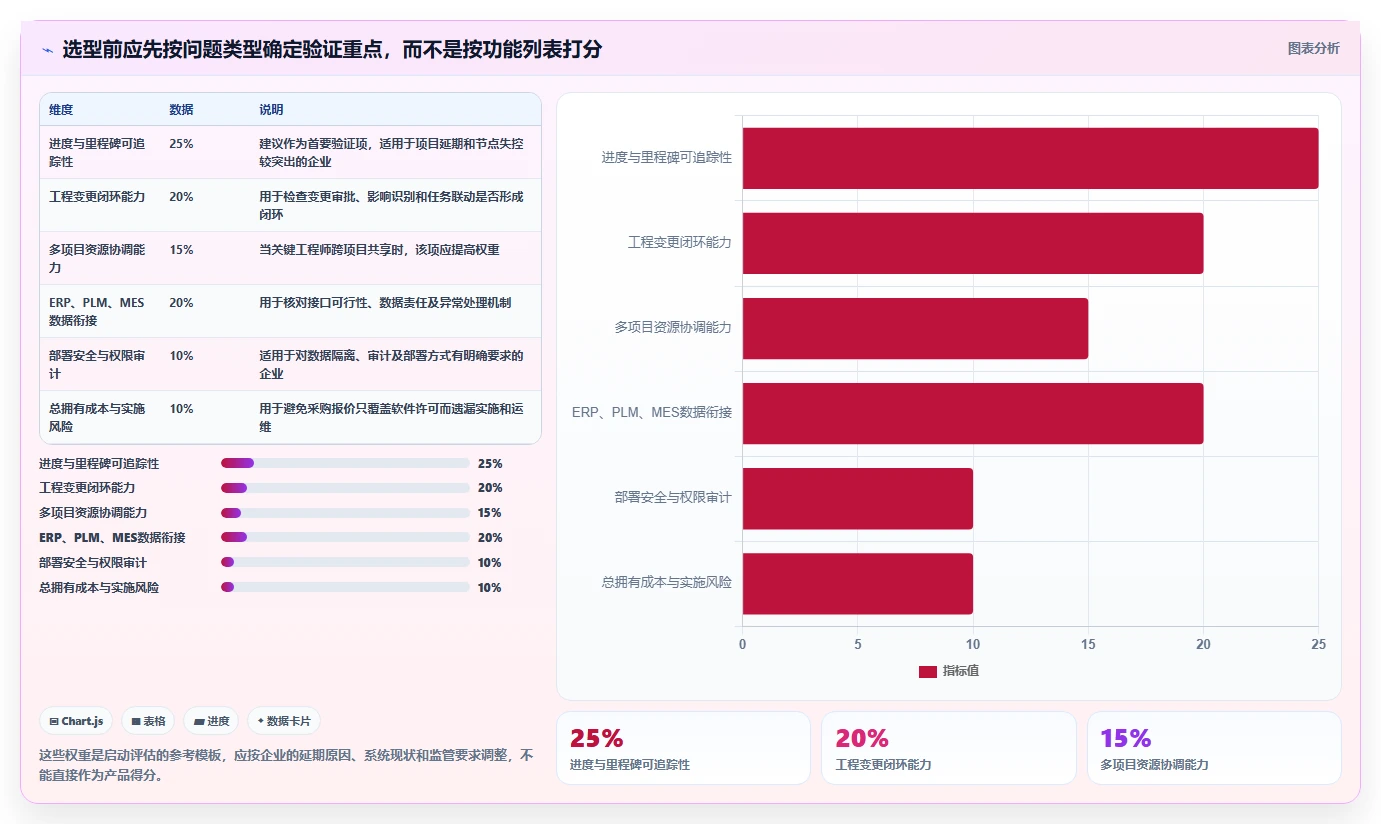
Task: Click the ERP、PLM、MES数据衔接 progress bar
Action: tap(345, 538)
